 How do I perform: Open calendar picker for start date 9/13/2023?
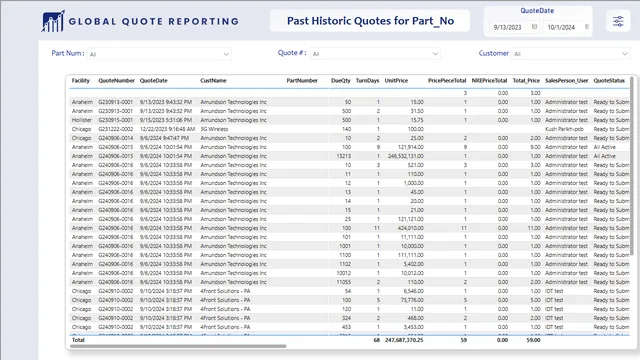[534, 27]
